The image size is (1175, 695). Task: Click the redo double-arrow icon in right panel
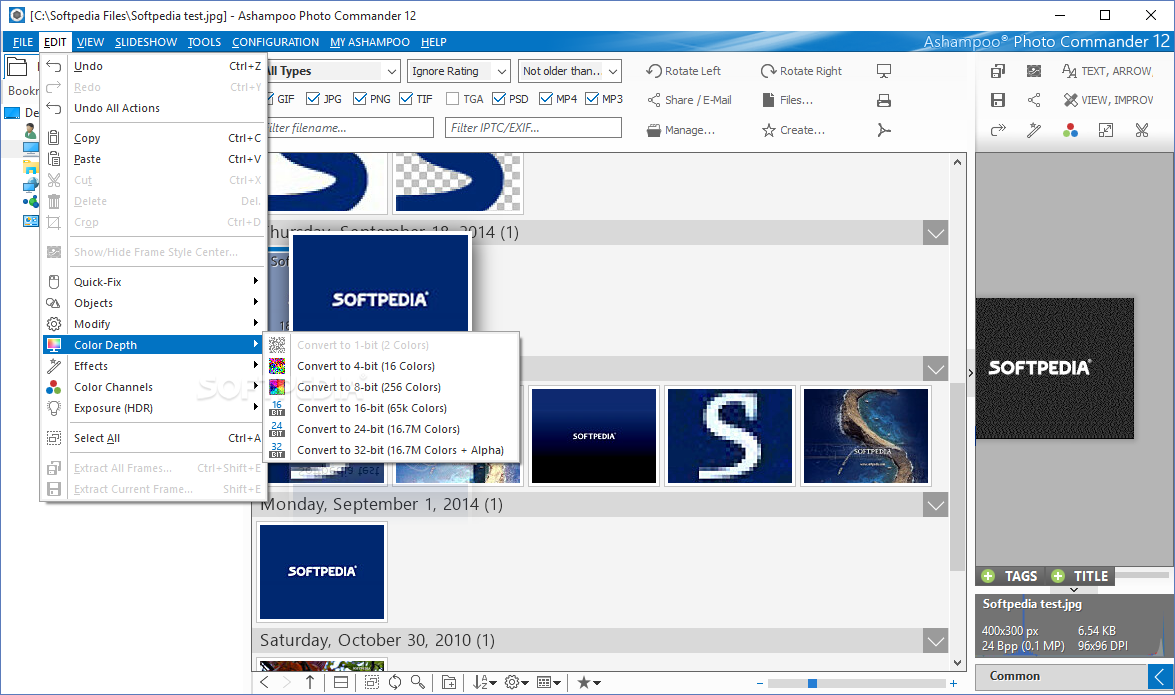(997, 130)
